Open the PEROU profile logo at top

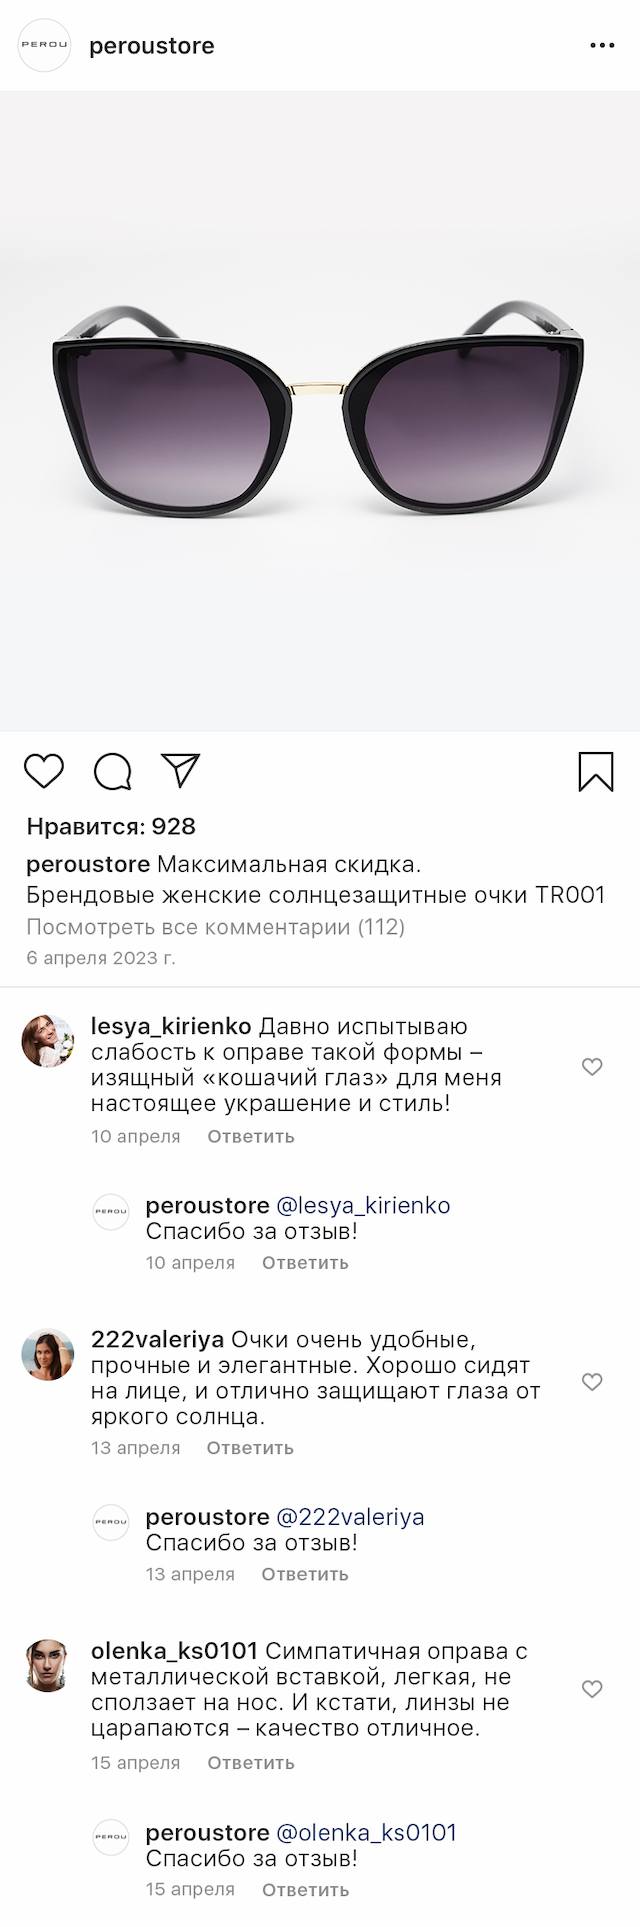[x=45, y=46]
